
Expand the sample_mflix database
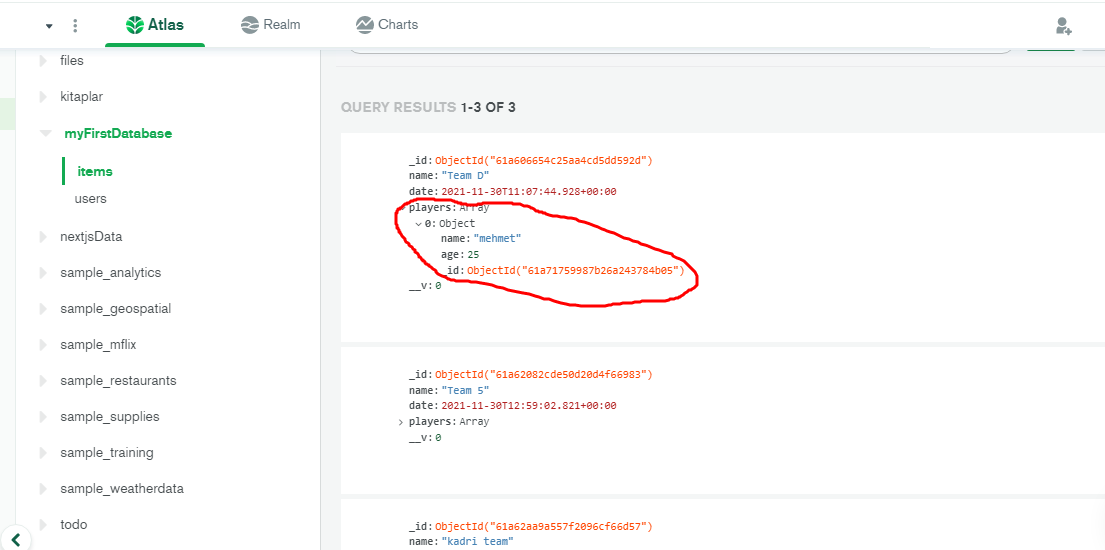(44, 345)
